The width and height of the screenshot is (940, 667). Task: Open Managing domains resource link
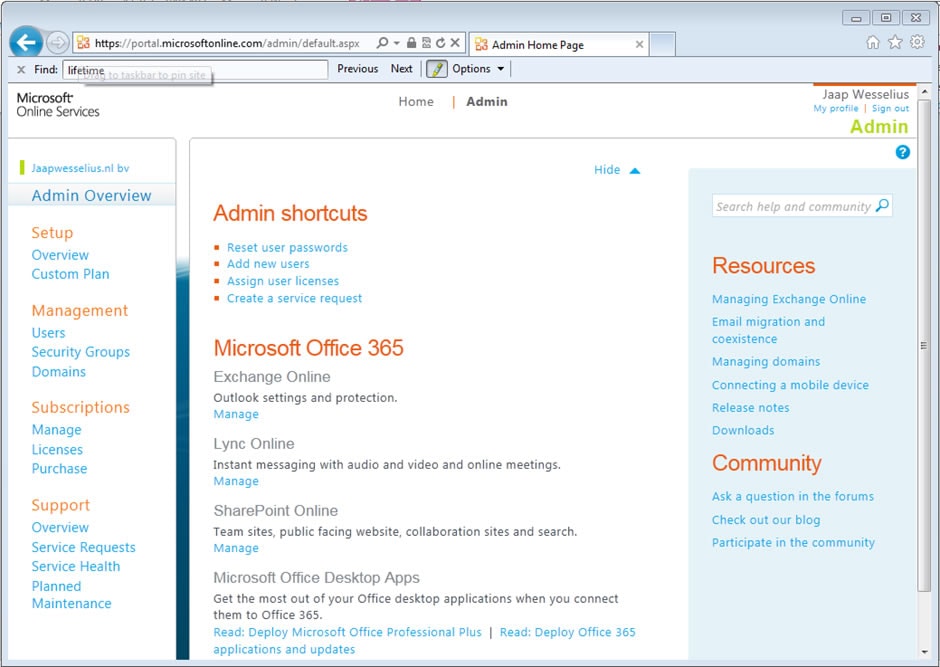click(766, 362)
